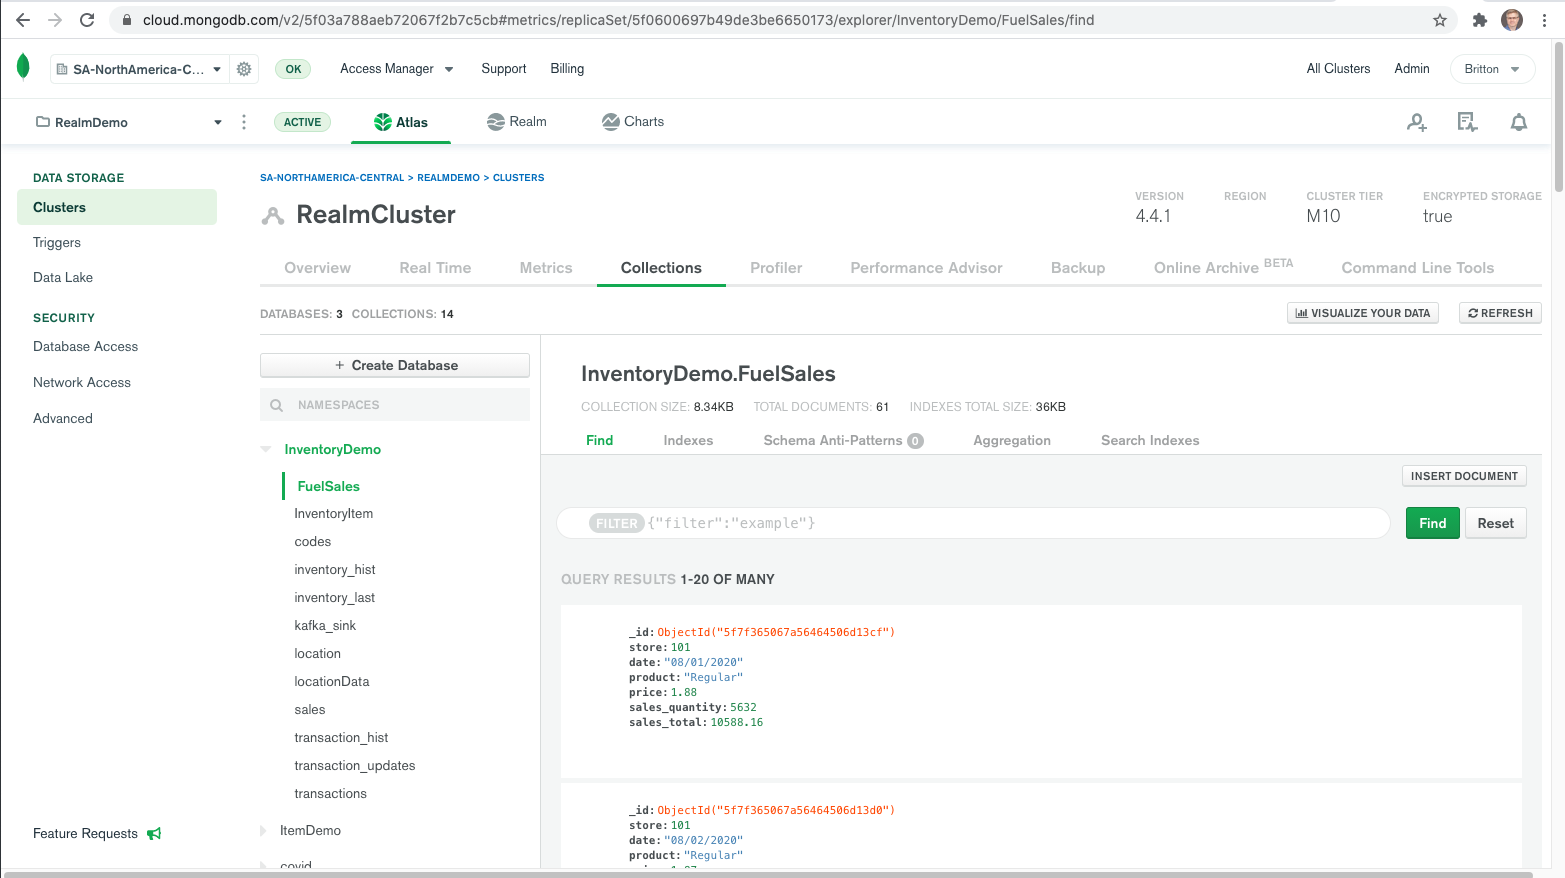Viewport: 1565px width, 878px height.
Task: Open All Clusters link
Action: click(x=1338, y=68)
